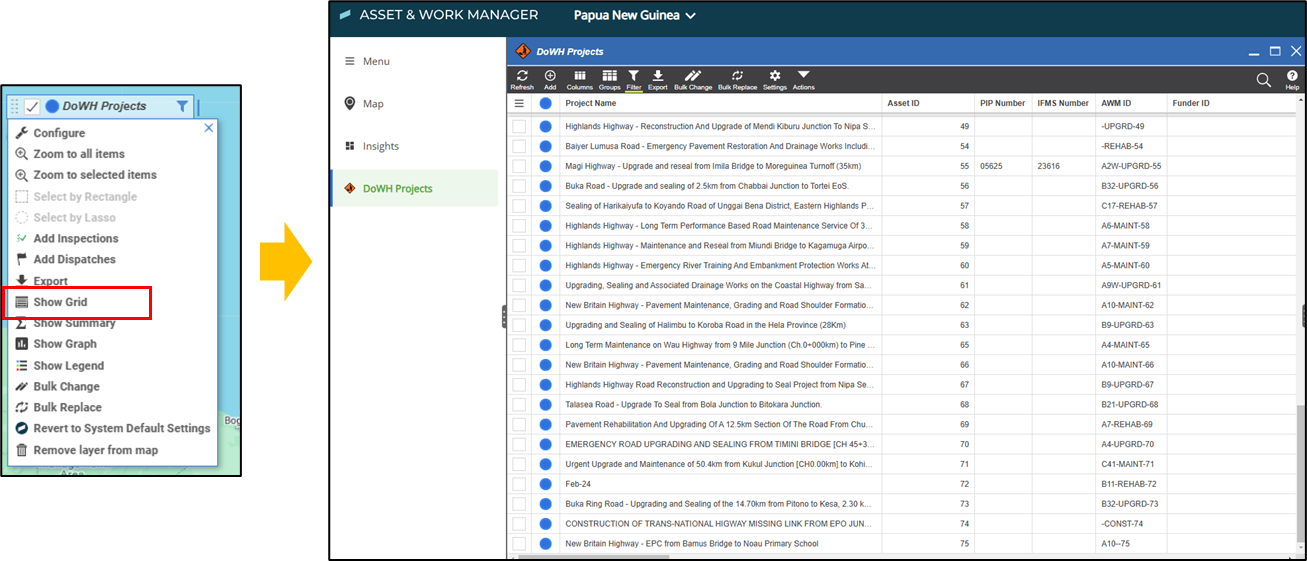Sort by PIP Number column header

[x=1004, y=103]
